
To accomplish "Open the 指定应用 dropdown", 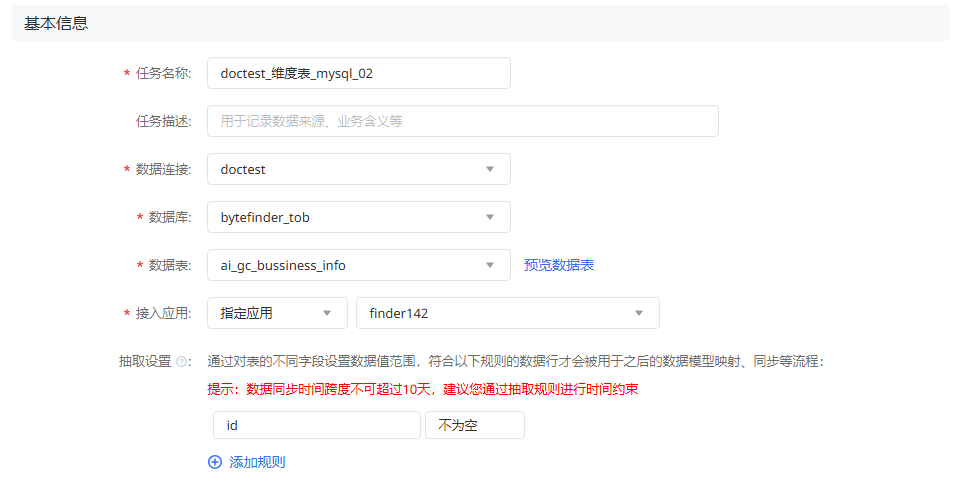I will [277, 313].
